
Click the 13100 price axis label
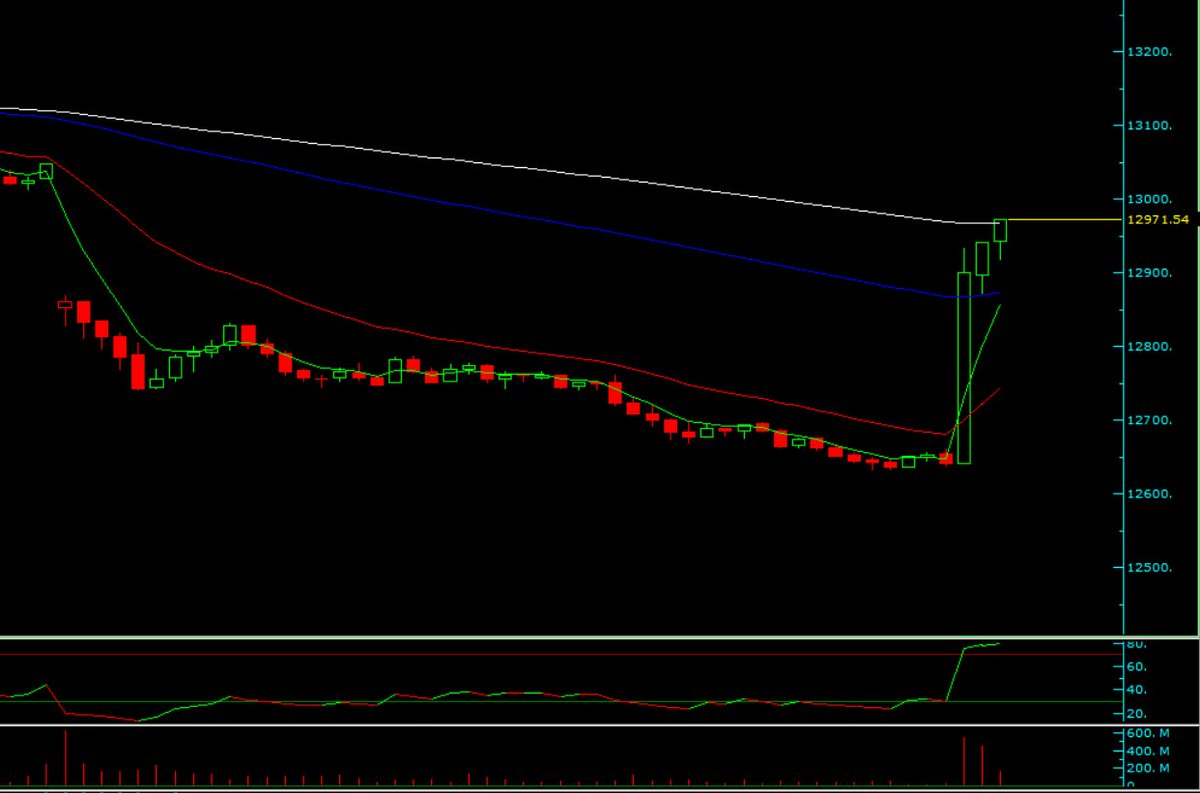(1152, 125)
